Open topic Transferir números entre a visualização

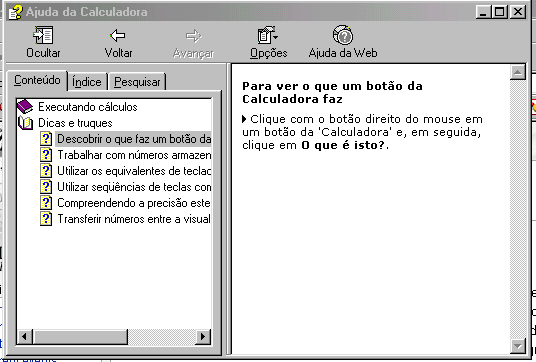coord(134,219)
